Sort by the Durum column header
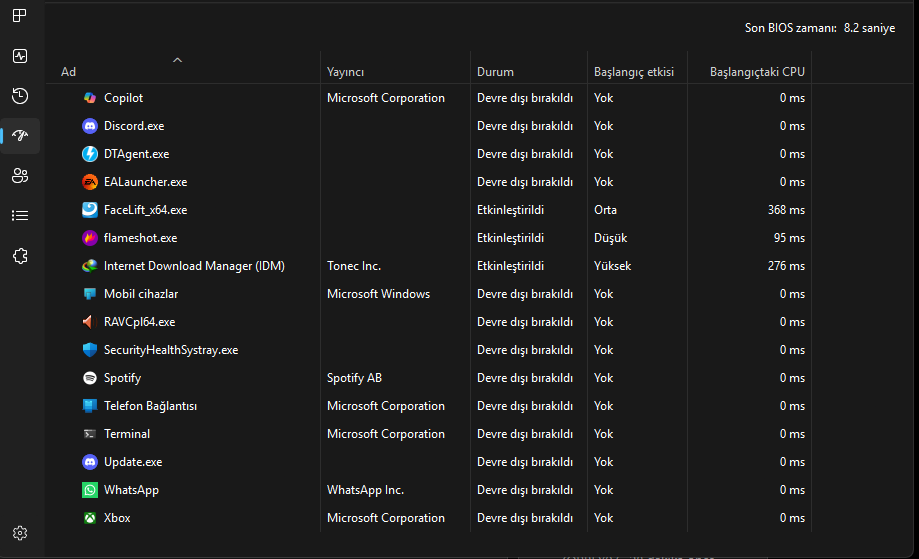This screenshot has width=919, height=559. 495,72
